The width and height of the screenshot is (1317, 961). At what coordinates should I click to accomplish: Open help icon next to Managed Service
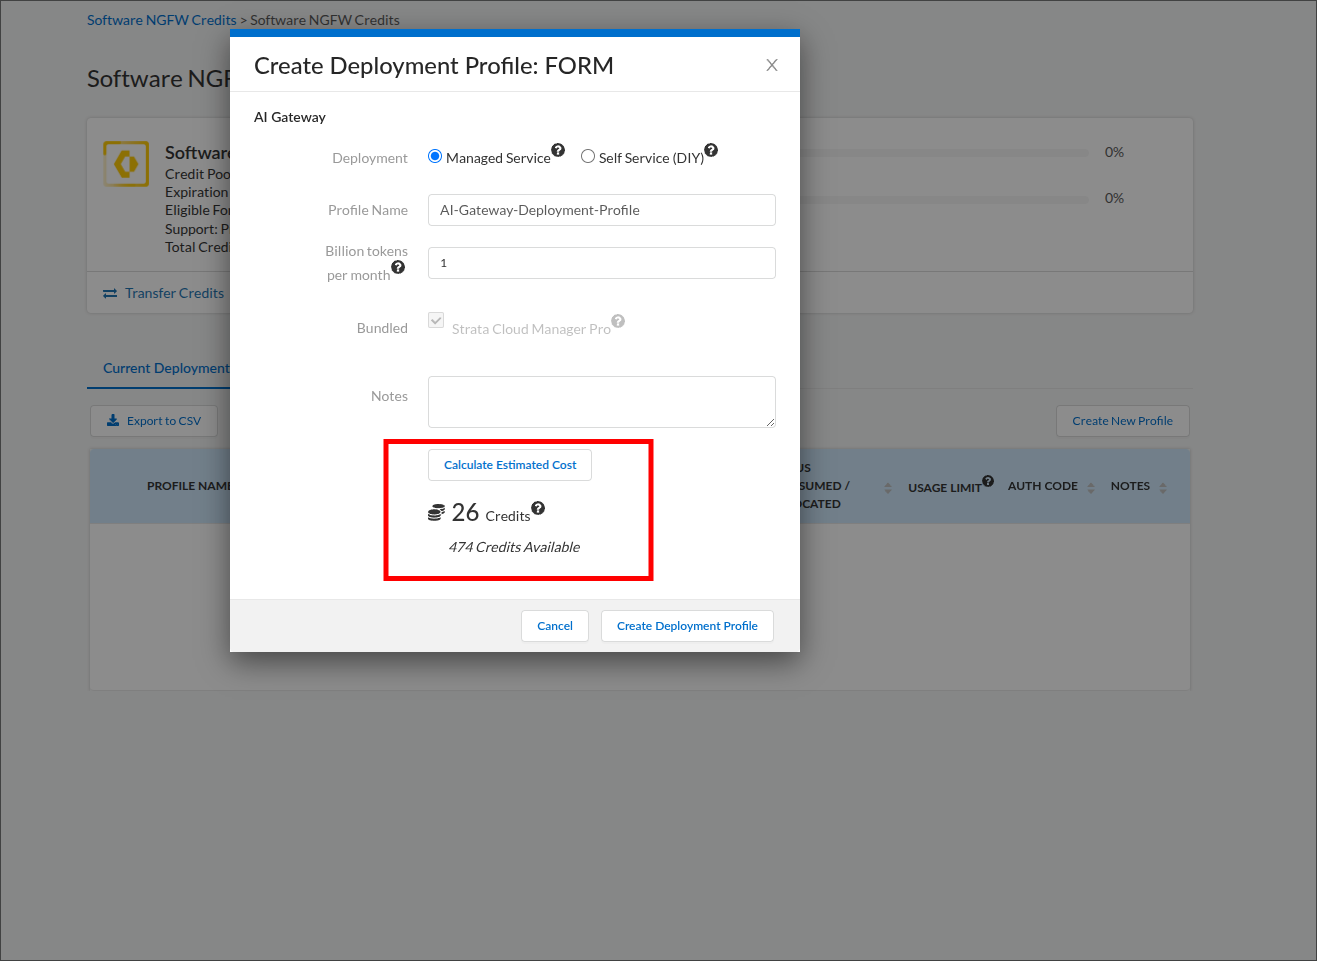pyautogui.click(x=558, y=150)
